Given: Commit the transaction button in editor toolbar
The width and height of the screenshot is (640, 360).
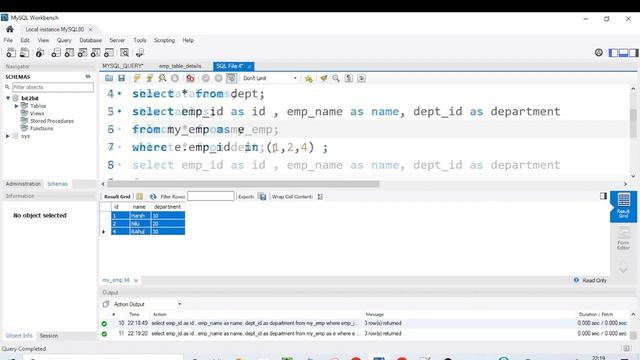Looking at the screenshot, I should coord(206,78).
